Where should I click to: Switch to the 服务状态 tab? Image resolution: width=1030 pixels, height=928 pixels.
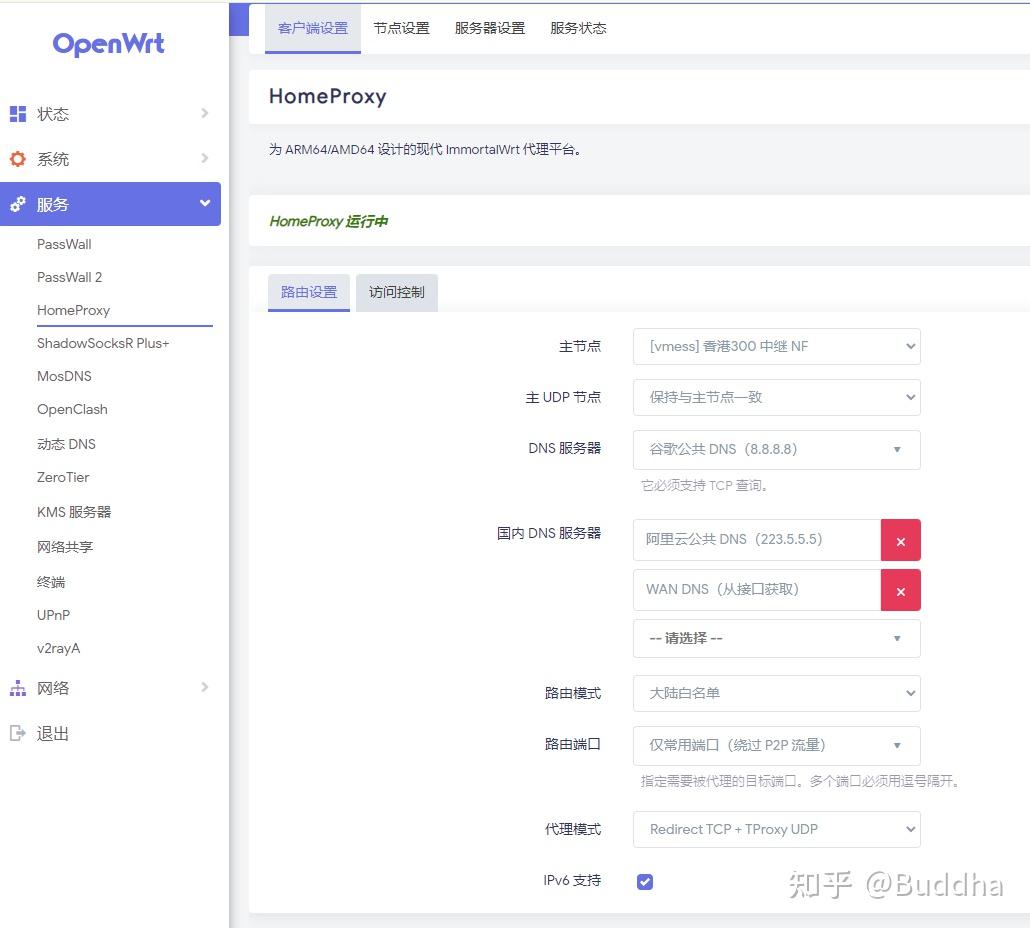[x=577, y=28]
